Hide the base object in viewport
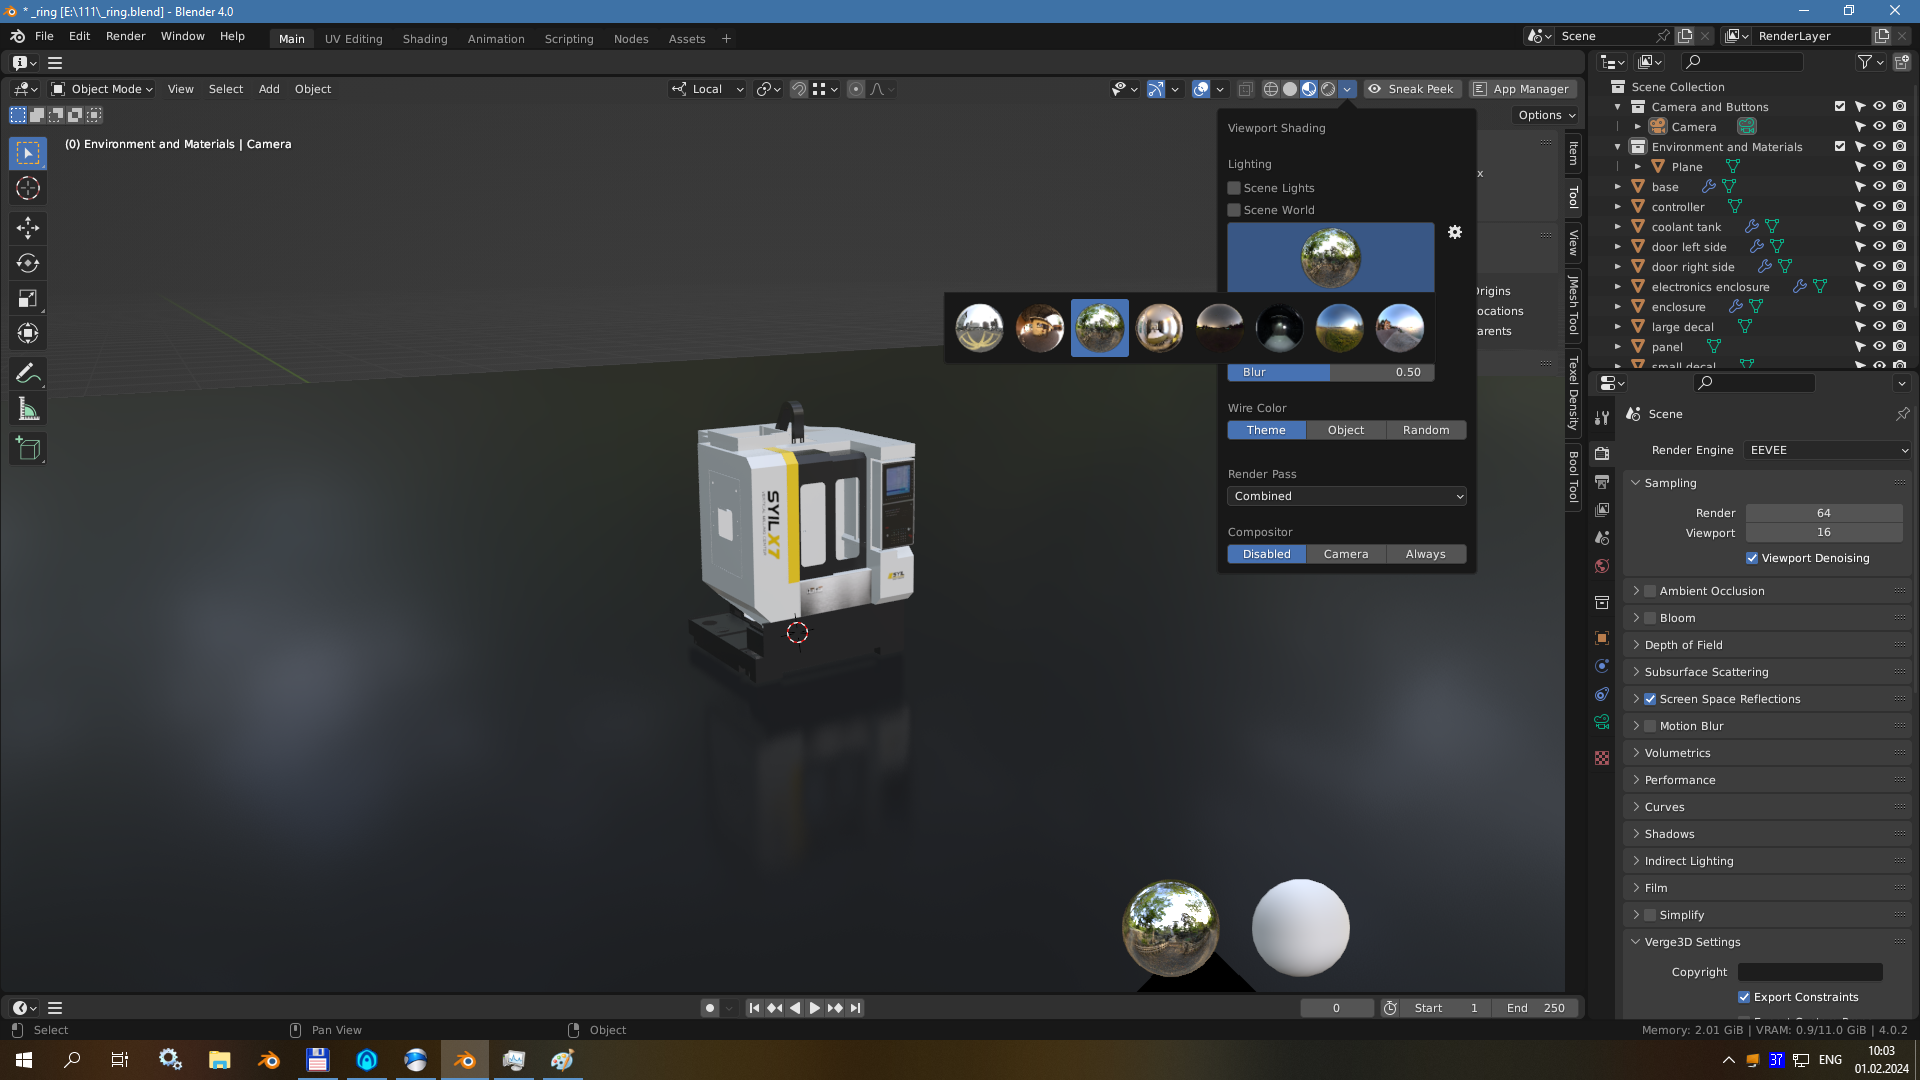1920x1080 pixels. point(1879,187)
